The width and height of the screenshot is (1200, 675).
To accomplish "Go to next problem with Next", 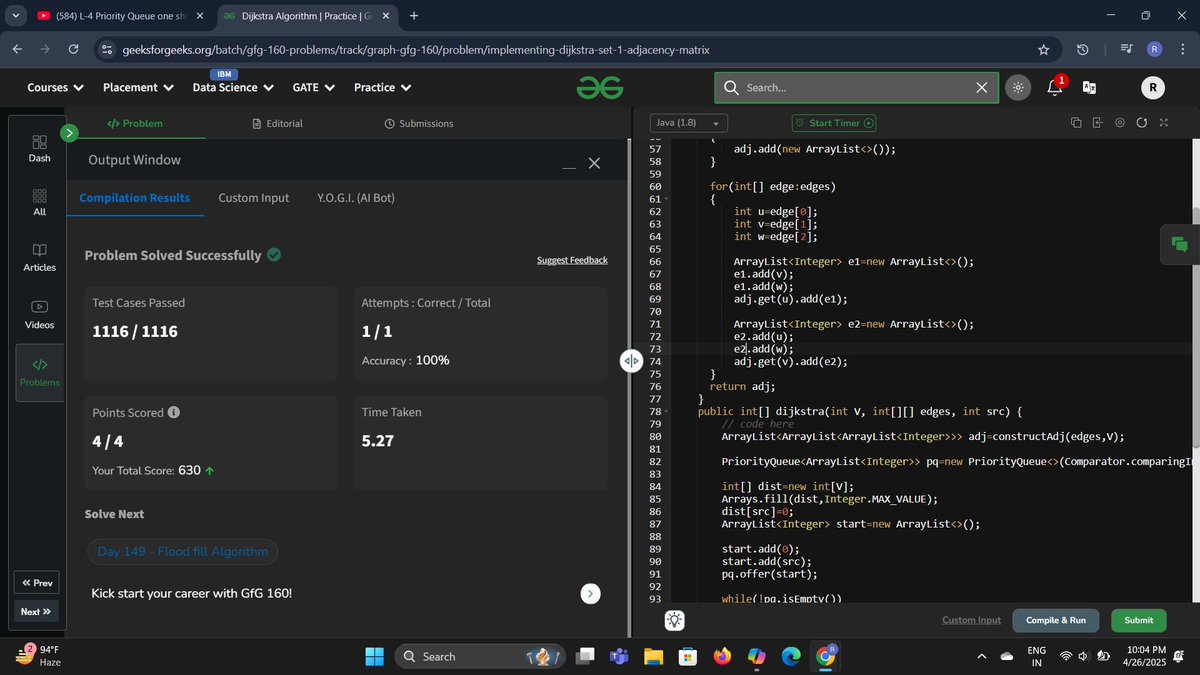I will (36, 611).
